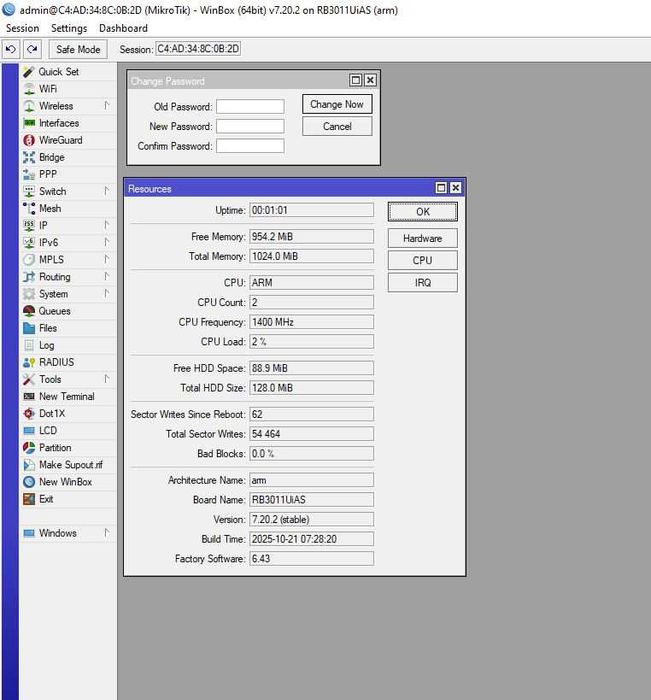Open the PPP icon
This screenshot has height=700, width=651.
coord(29,174)
